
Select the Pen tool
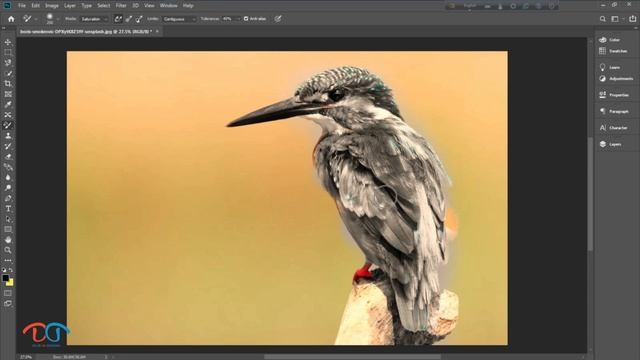pyautogui.click(x=8, y=198)
